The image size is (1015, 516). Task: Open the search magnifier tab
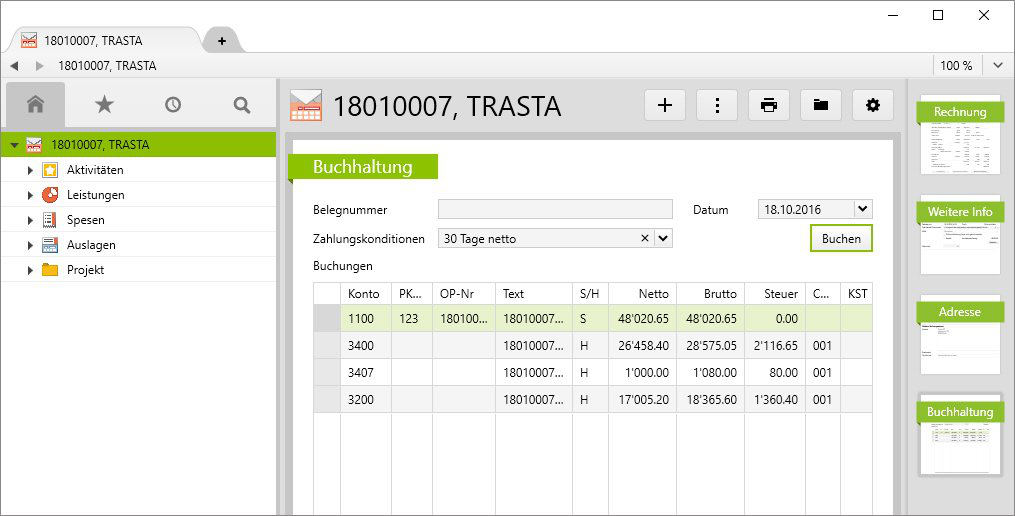(x=241, y=104)
